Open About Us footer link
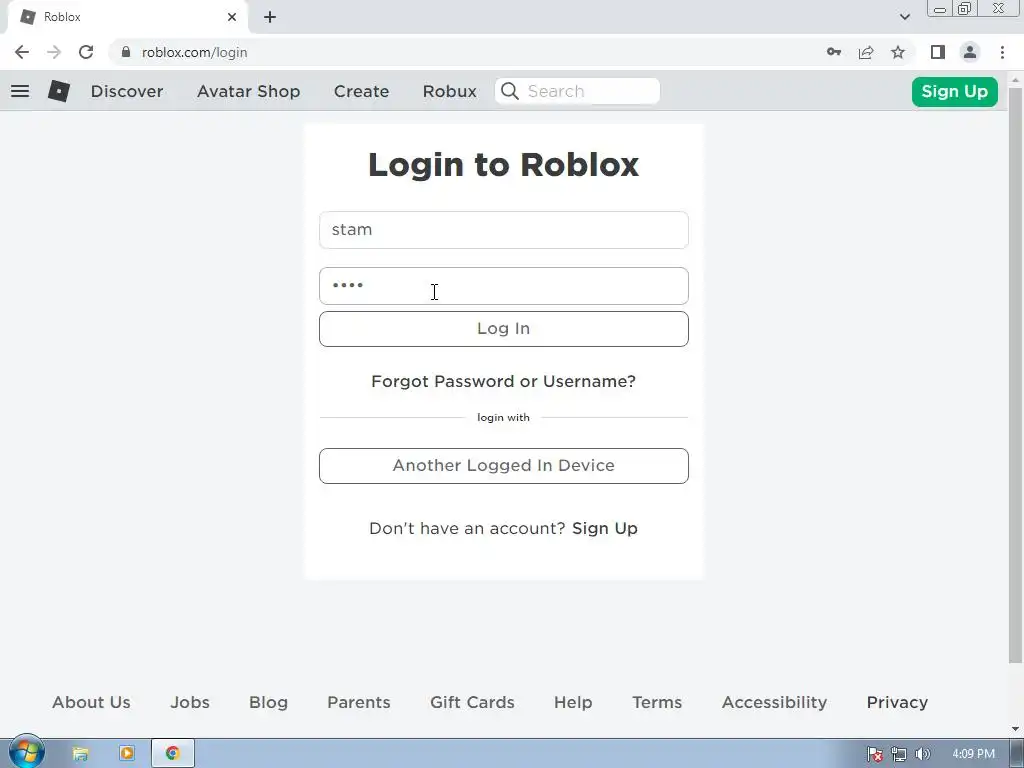 (x=91, y=703)
